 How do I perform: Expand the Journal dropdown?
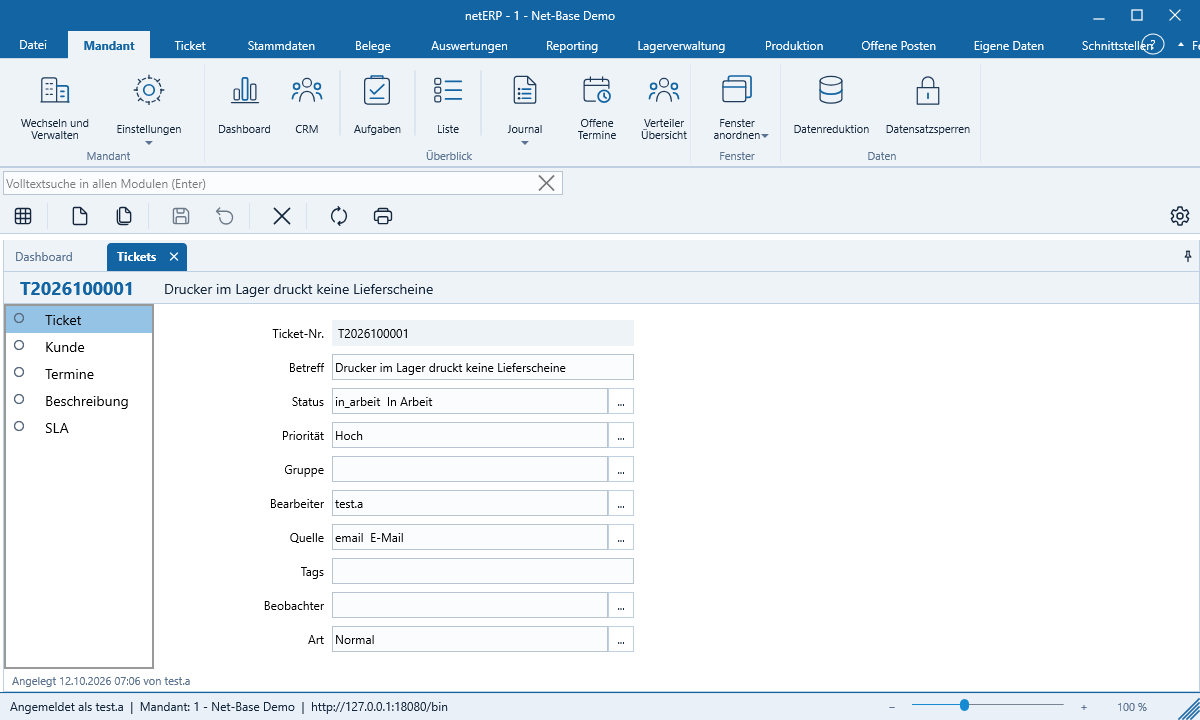pos(525,142)
